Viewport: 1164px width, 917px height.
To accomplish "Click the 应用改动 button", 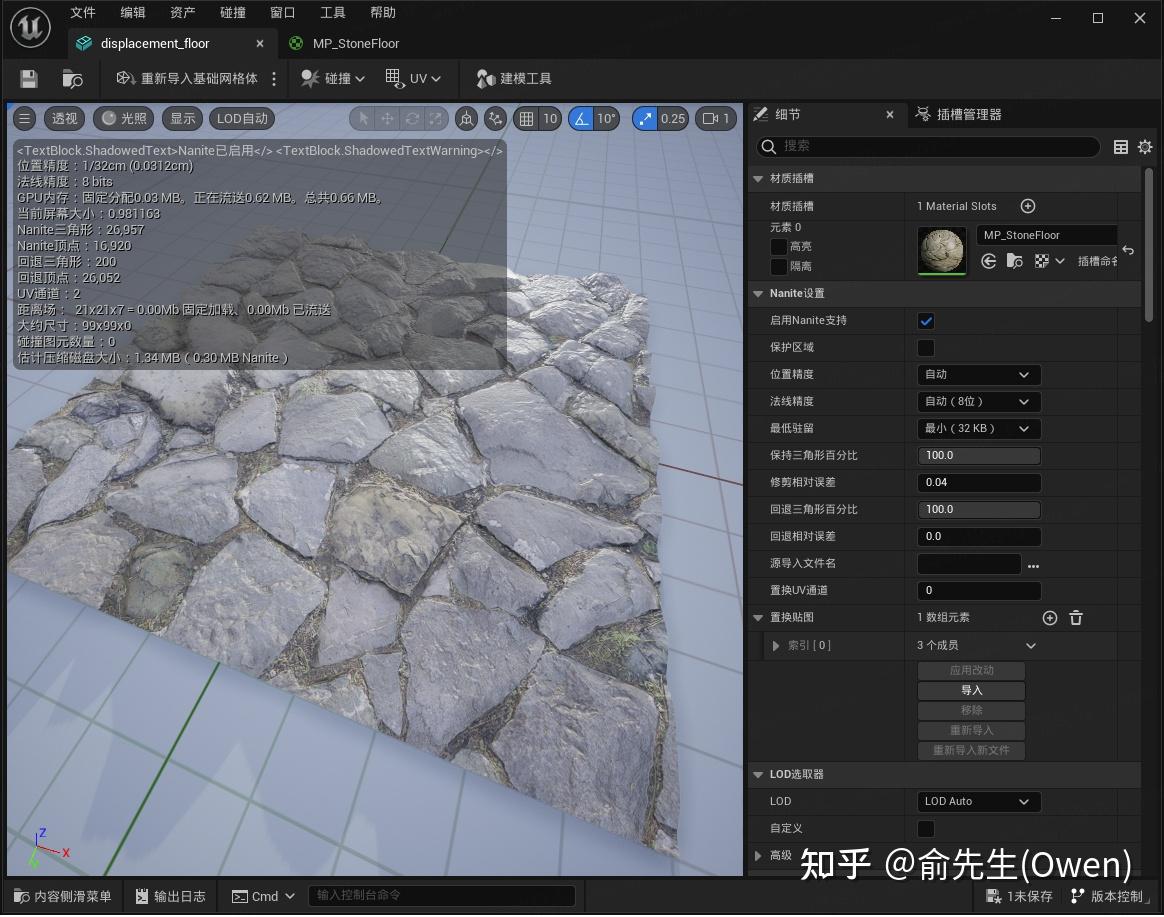I will (x=970, y=670).
